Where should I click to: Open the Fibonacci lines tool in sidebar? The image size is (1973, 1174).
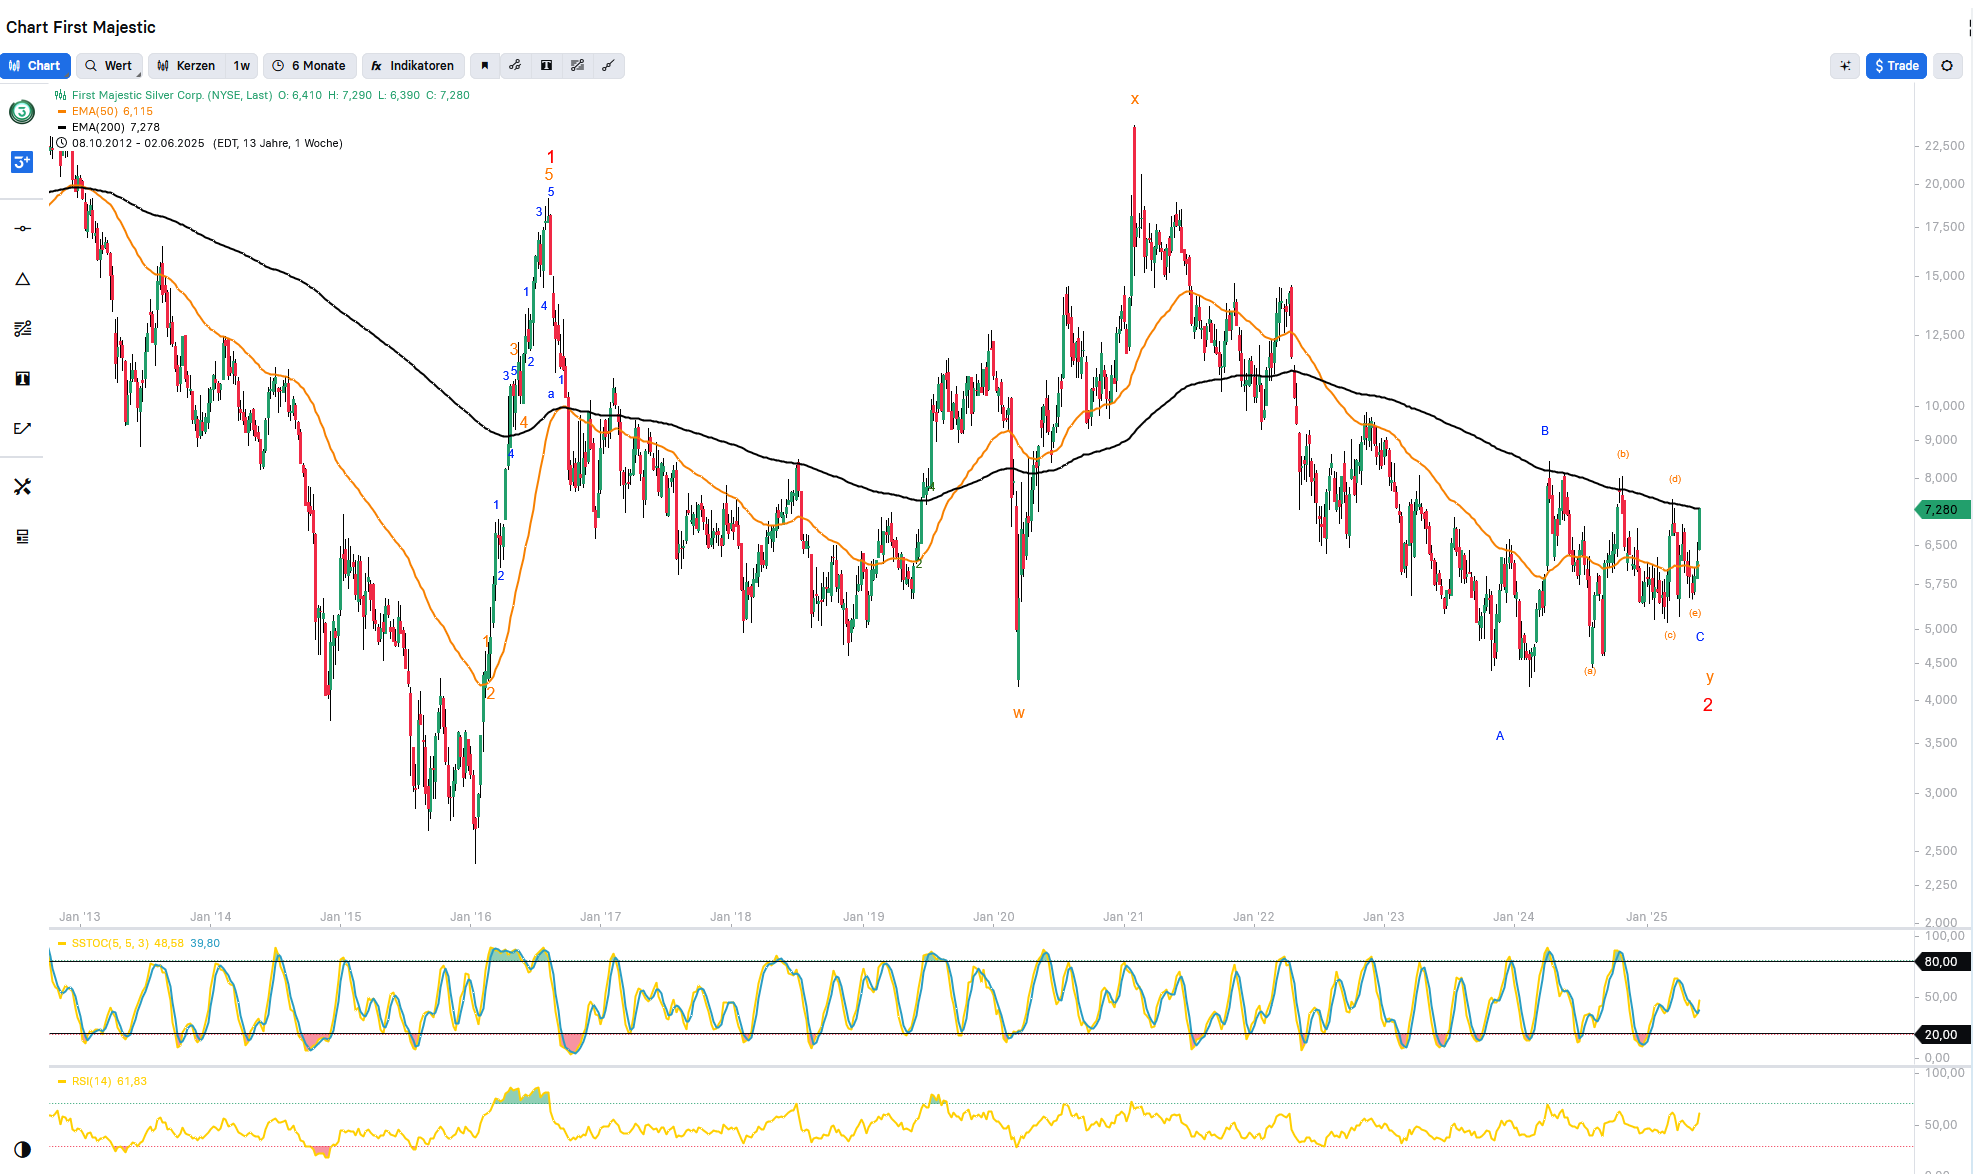[x=22, y=329]
